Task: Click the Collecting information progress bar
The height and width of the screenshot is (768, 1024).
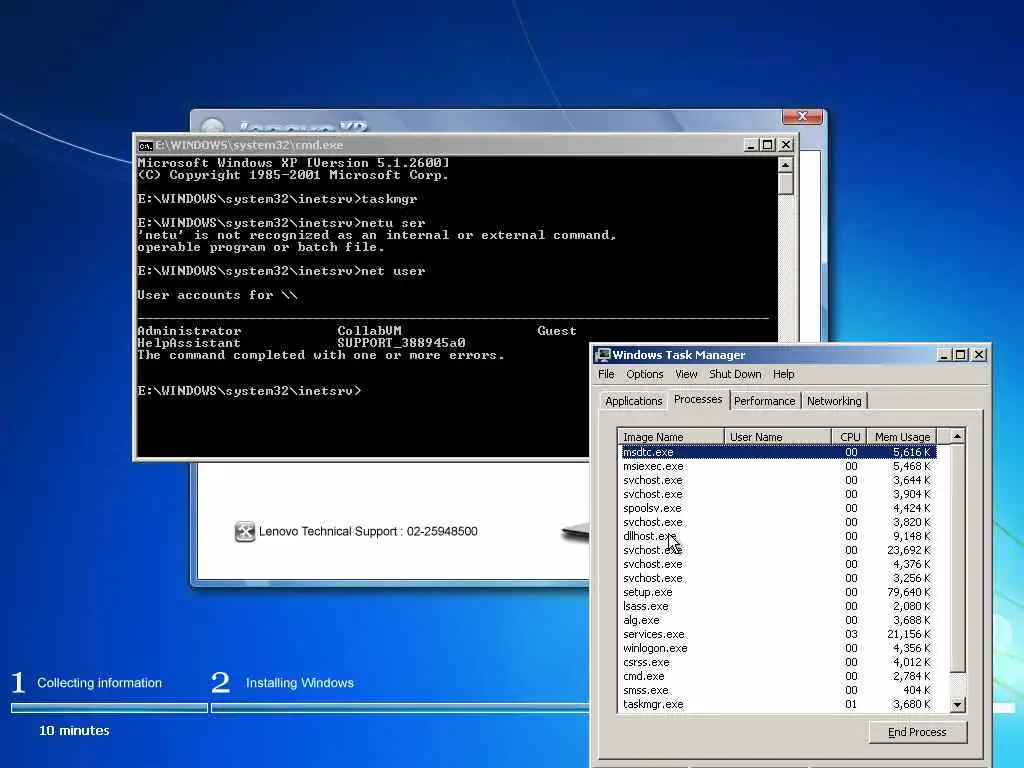Action: (x=109, y=708)
